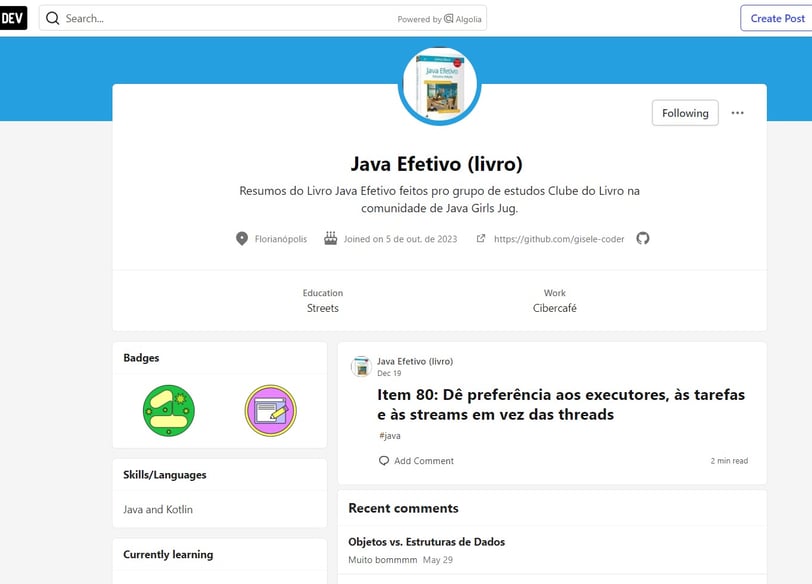The height and width of the screenshot is (584, 812).
Task: Click the external link icon beside GitHub URL
Action: tap(481, 238)
